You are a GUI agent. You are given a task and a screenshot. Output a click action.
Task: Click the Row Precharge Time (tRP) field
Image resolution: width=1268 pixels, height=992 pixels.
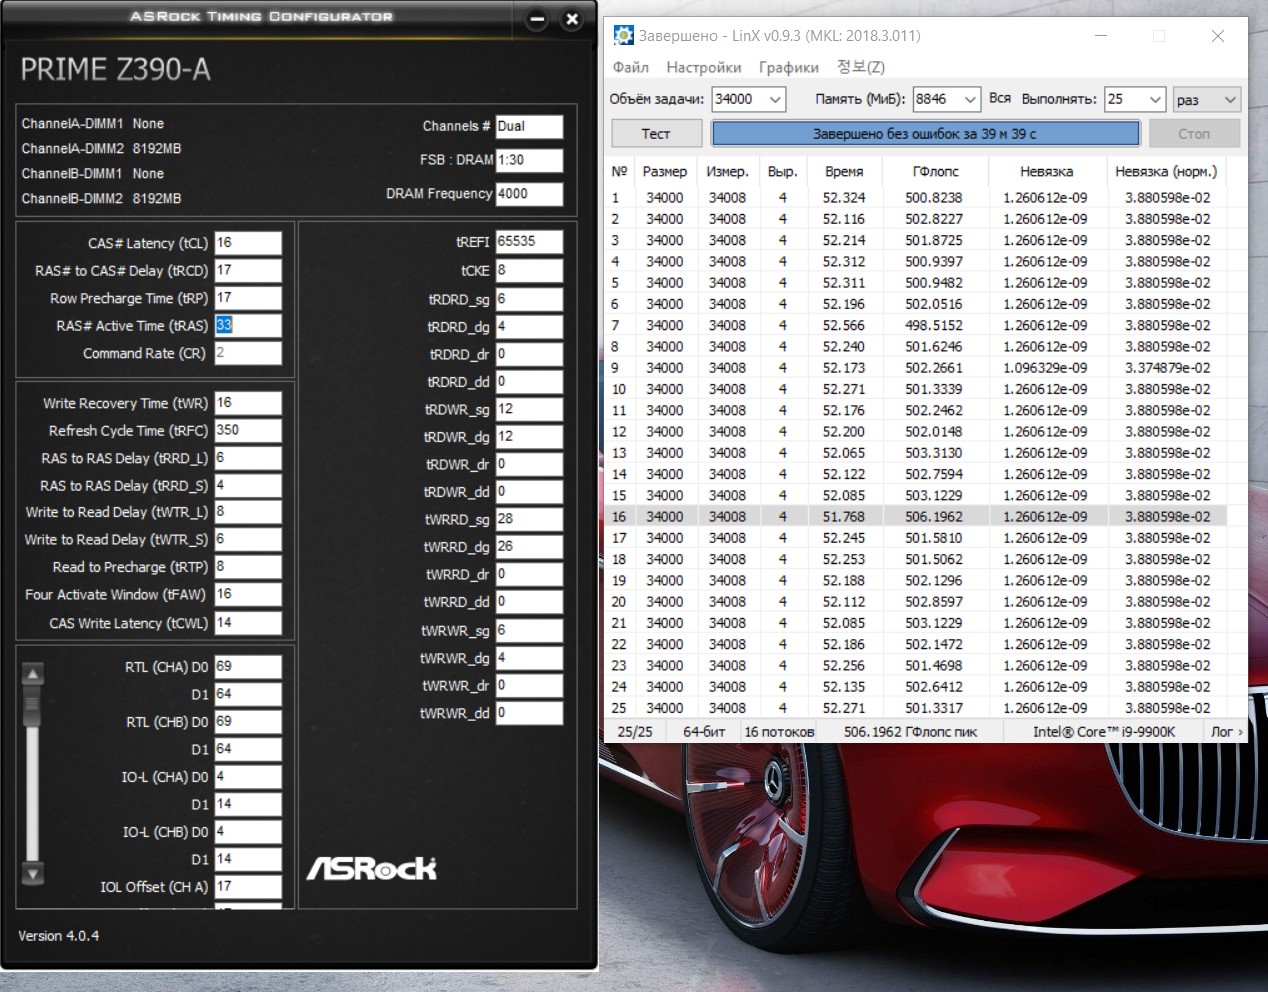point(248,298)
